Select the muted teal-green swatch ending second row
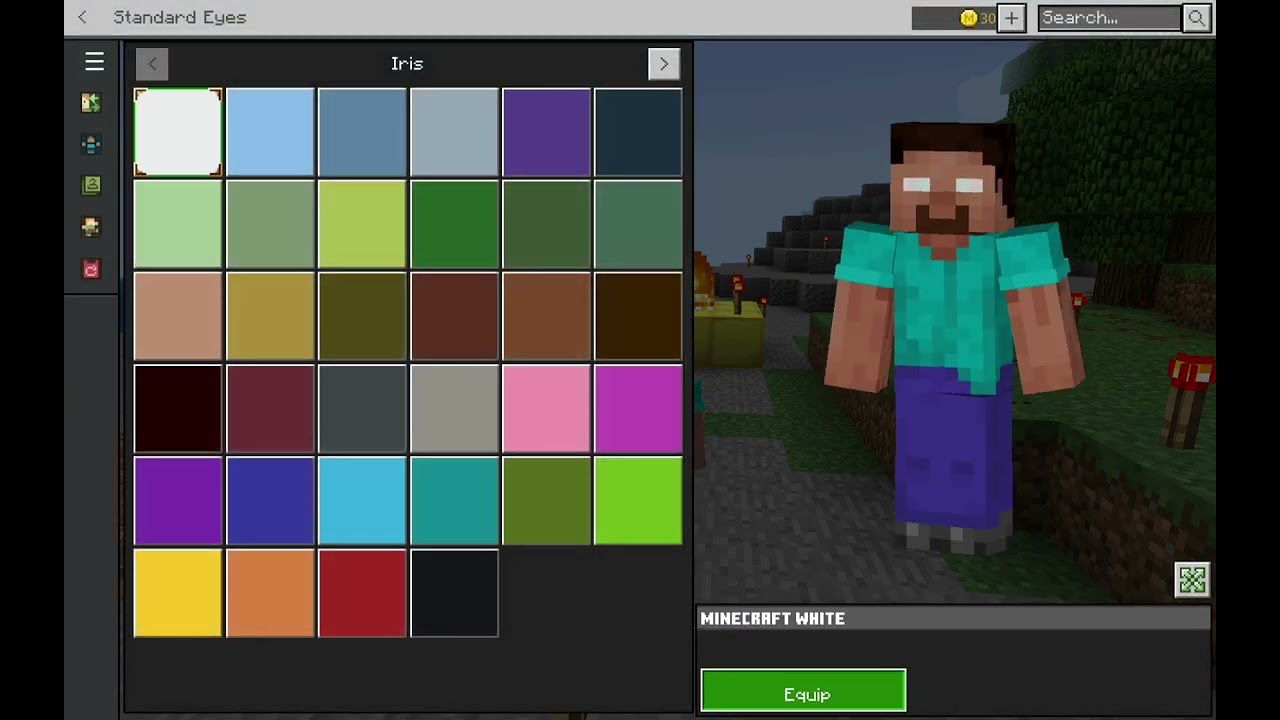Screen dimensions: 1280x720 pyautogui.click(x=638, y=224)
